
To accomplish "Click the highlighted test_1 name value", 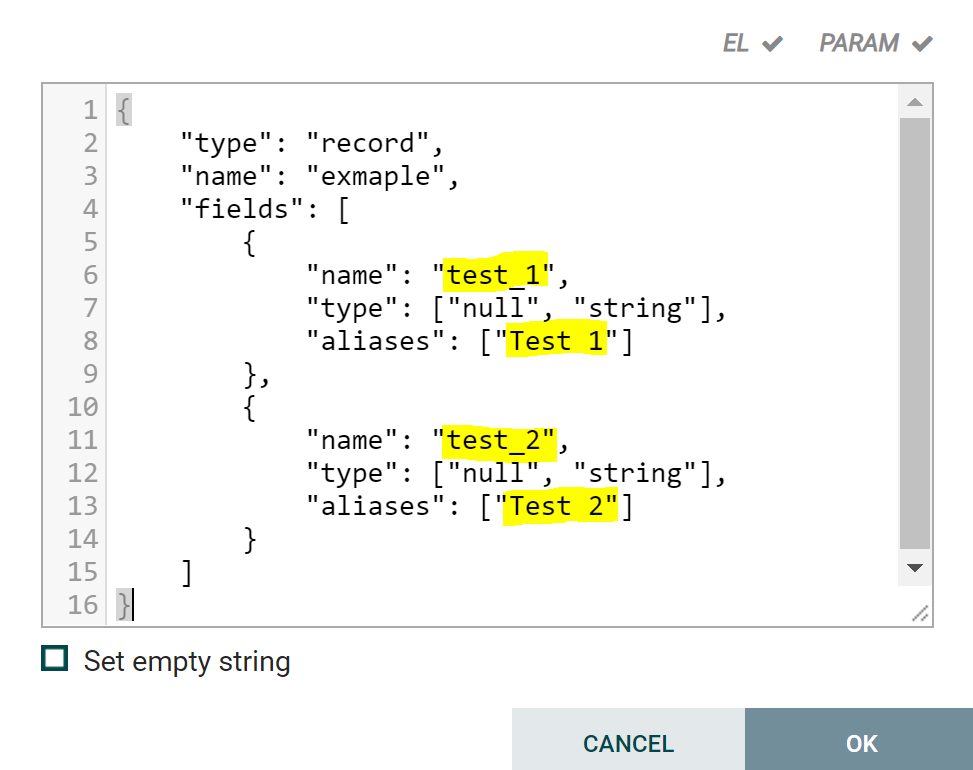I will pos(493,275).
